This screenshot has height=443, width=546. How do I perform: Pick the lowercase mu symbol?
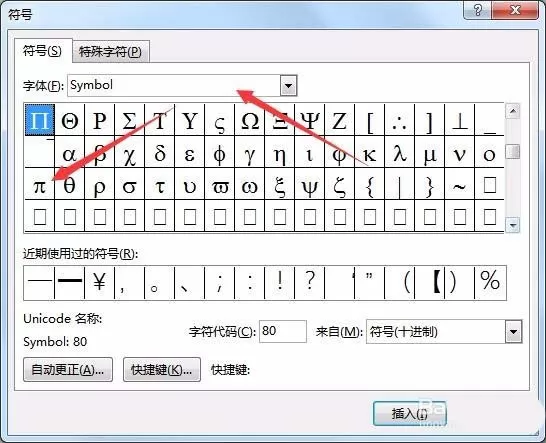coord(430,152)
